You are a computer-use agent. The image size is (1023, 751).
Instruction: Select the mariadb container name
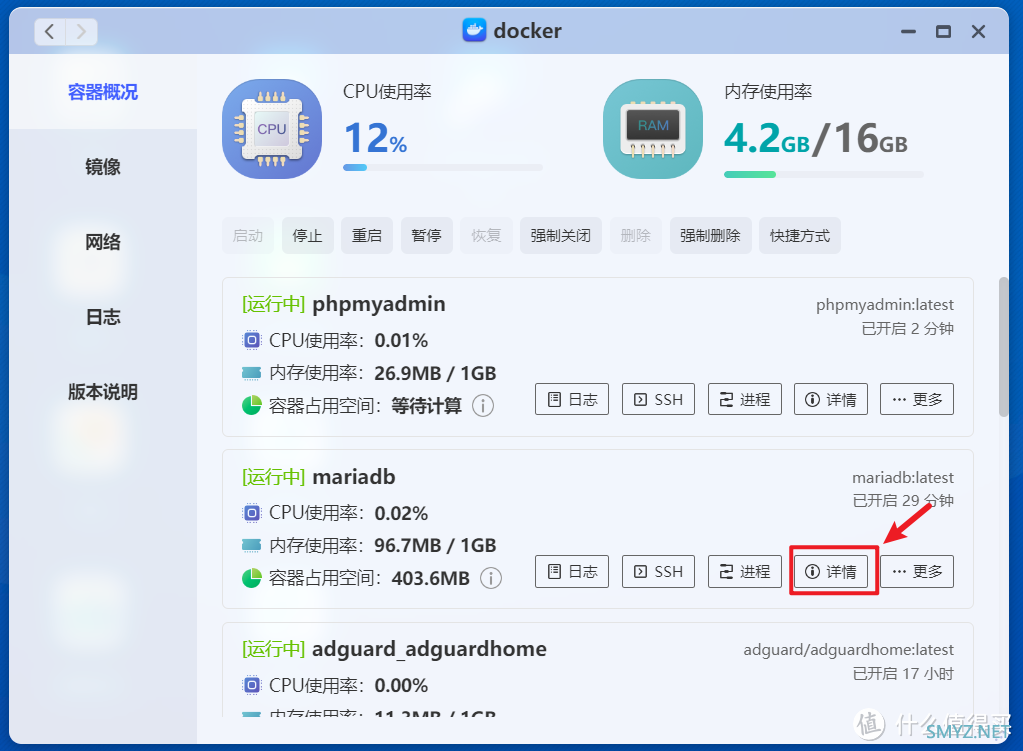[x=354, y=477]
